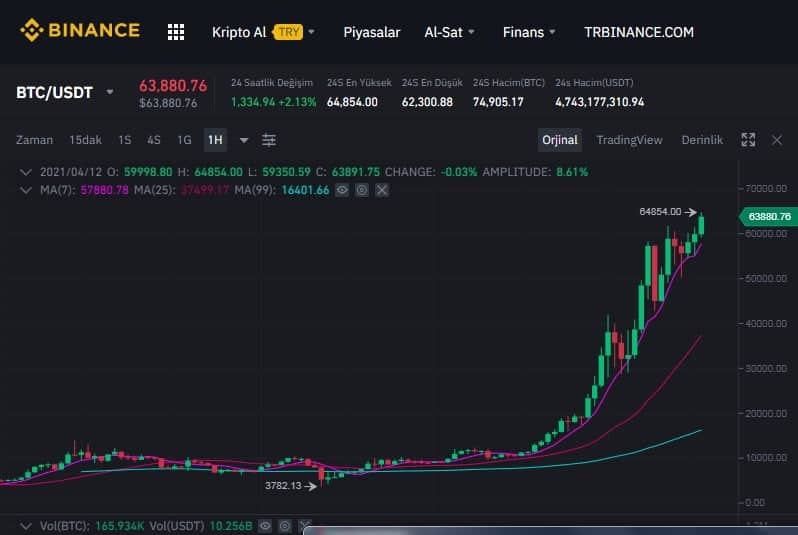This screenshot has height=535, width=798.
Task: Open volume indicator settings
Action: point(286,525)
